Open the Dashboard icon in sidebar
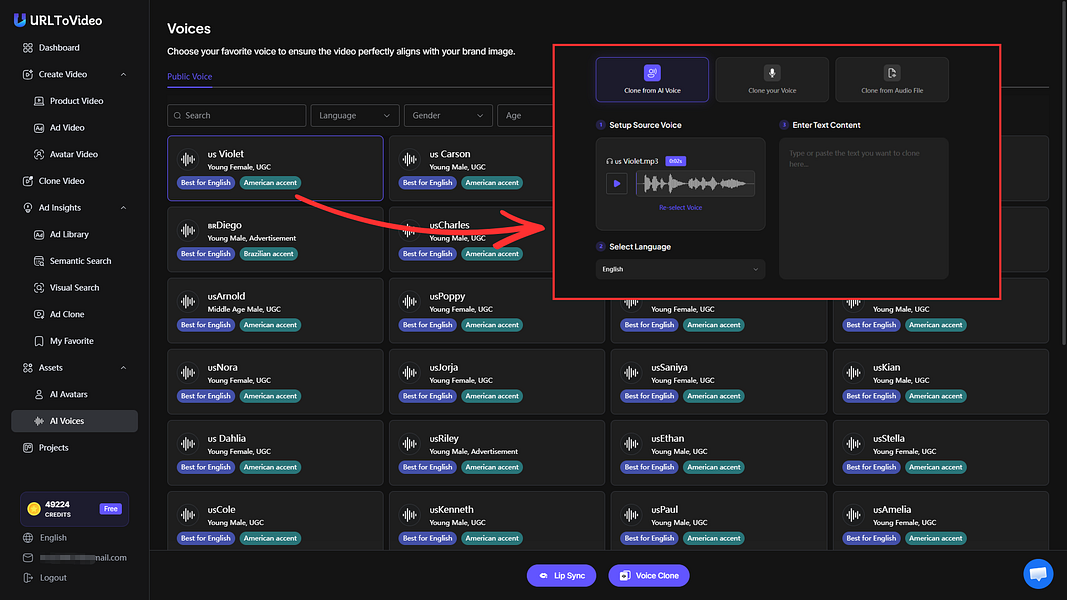Screen dimensions: 1067x600 (x=28, y=48)
